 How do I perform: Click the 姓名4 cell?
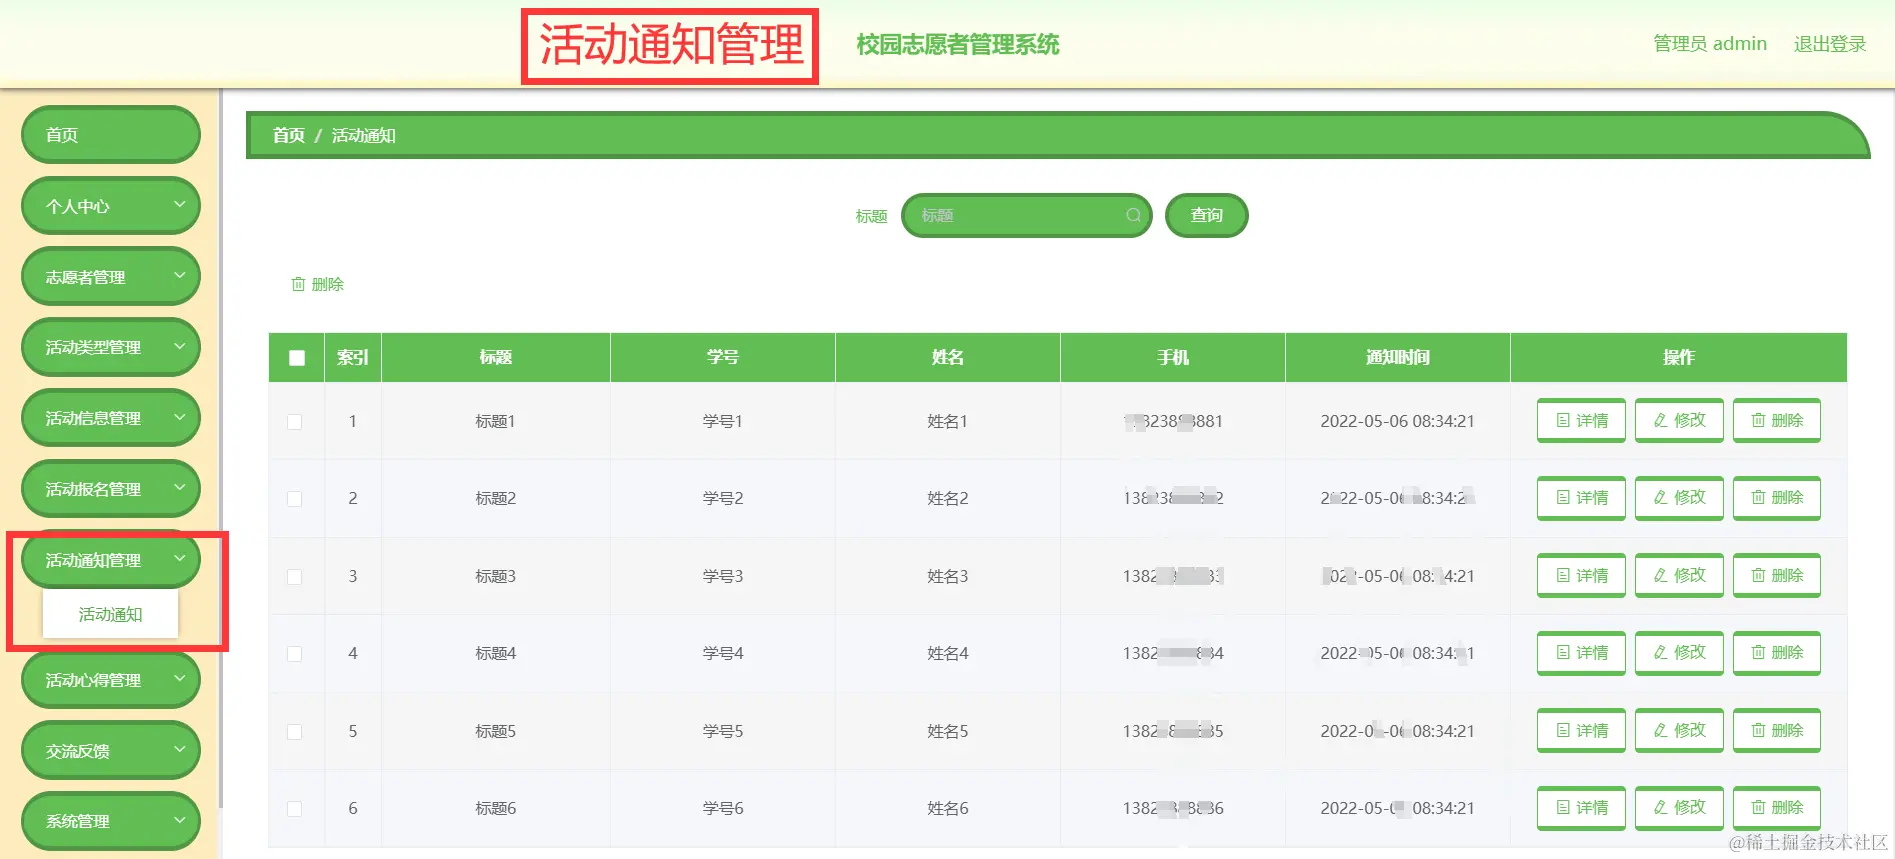coord(948,653)
